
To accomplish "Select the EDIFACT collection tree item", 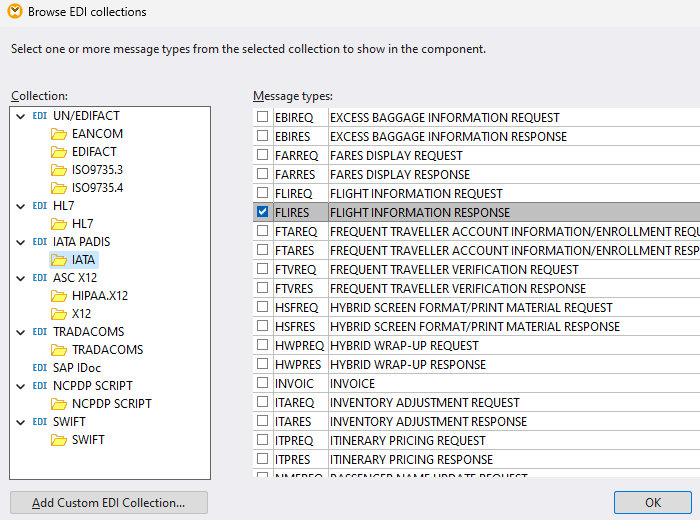I will pyautogui.click(x=93, y=152).
